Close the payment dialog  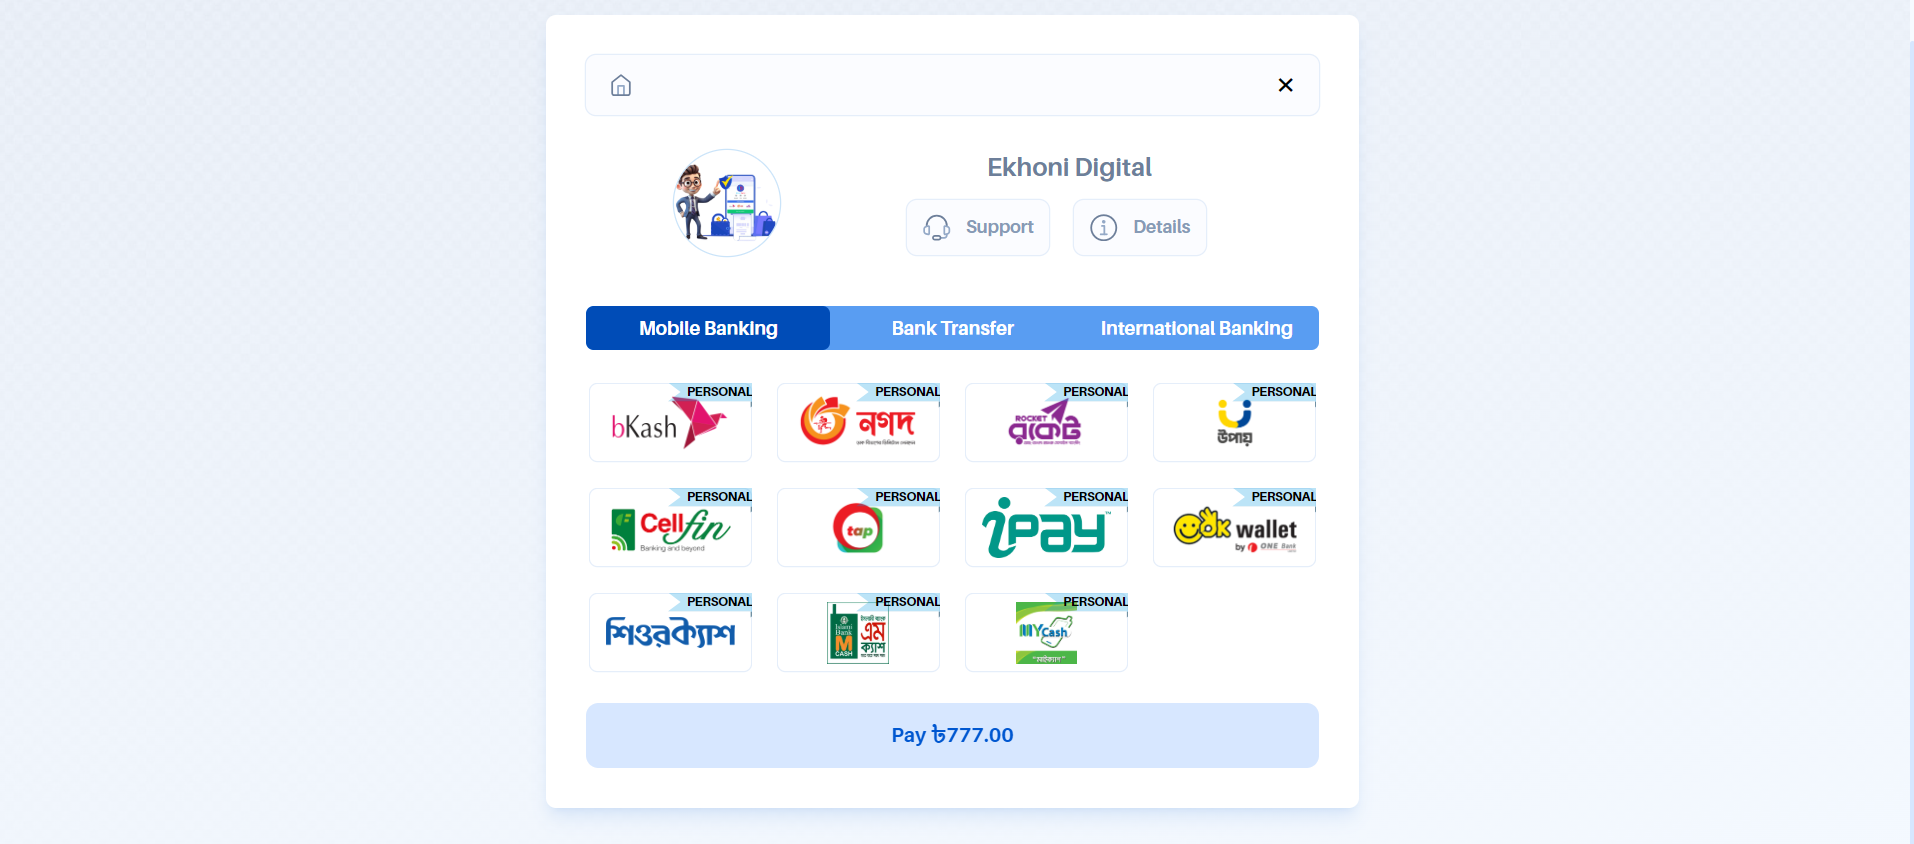pyautogui.click(x=1286, y=85)
